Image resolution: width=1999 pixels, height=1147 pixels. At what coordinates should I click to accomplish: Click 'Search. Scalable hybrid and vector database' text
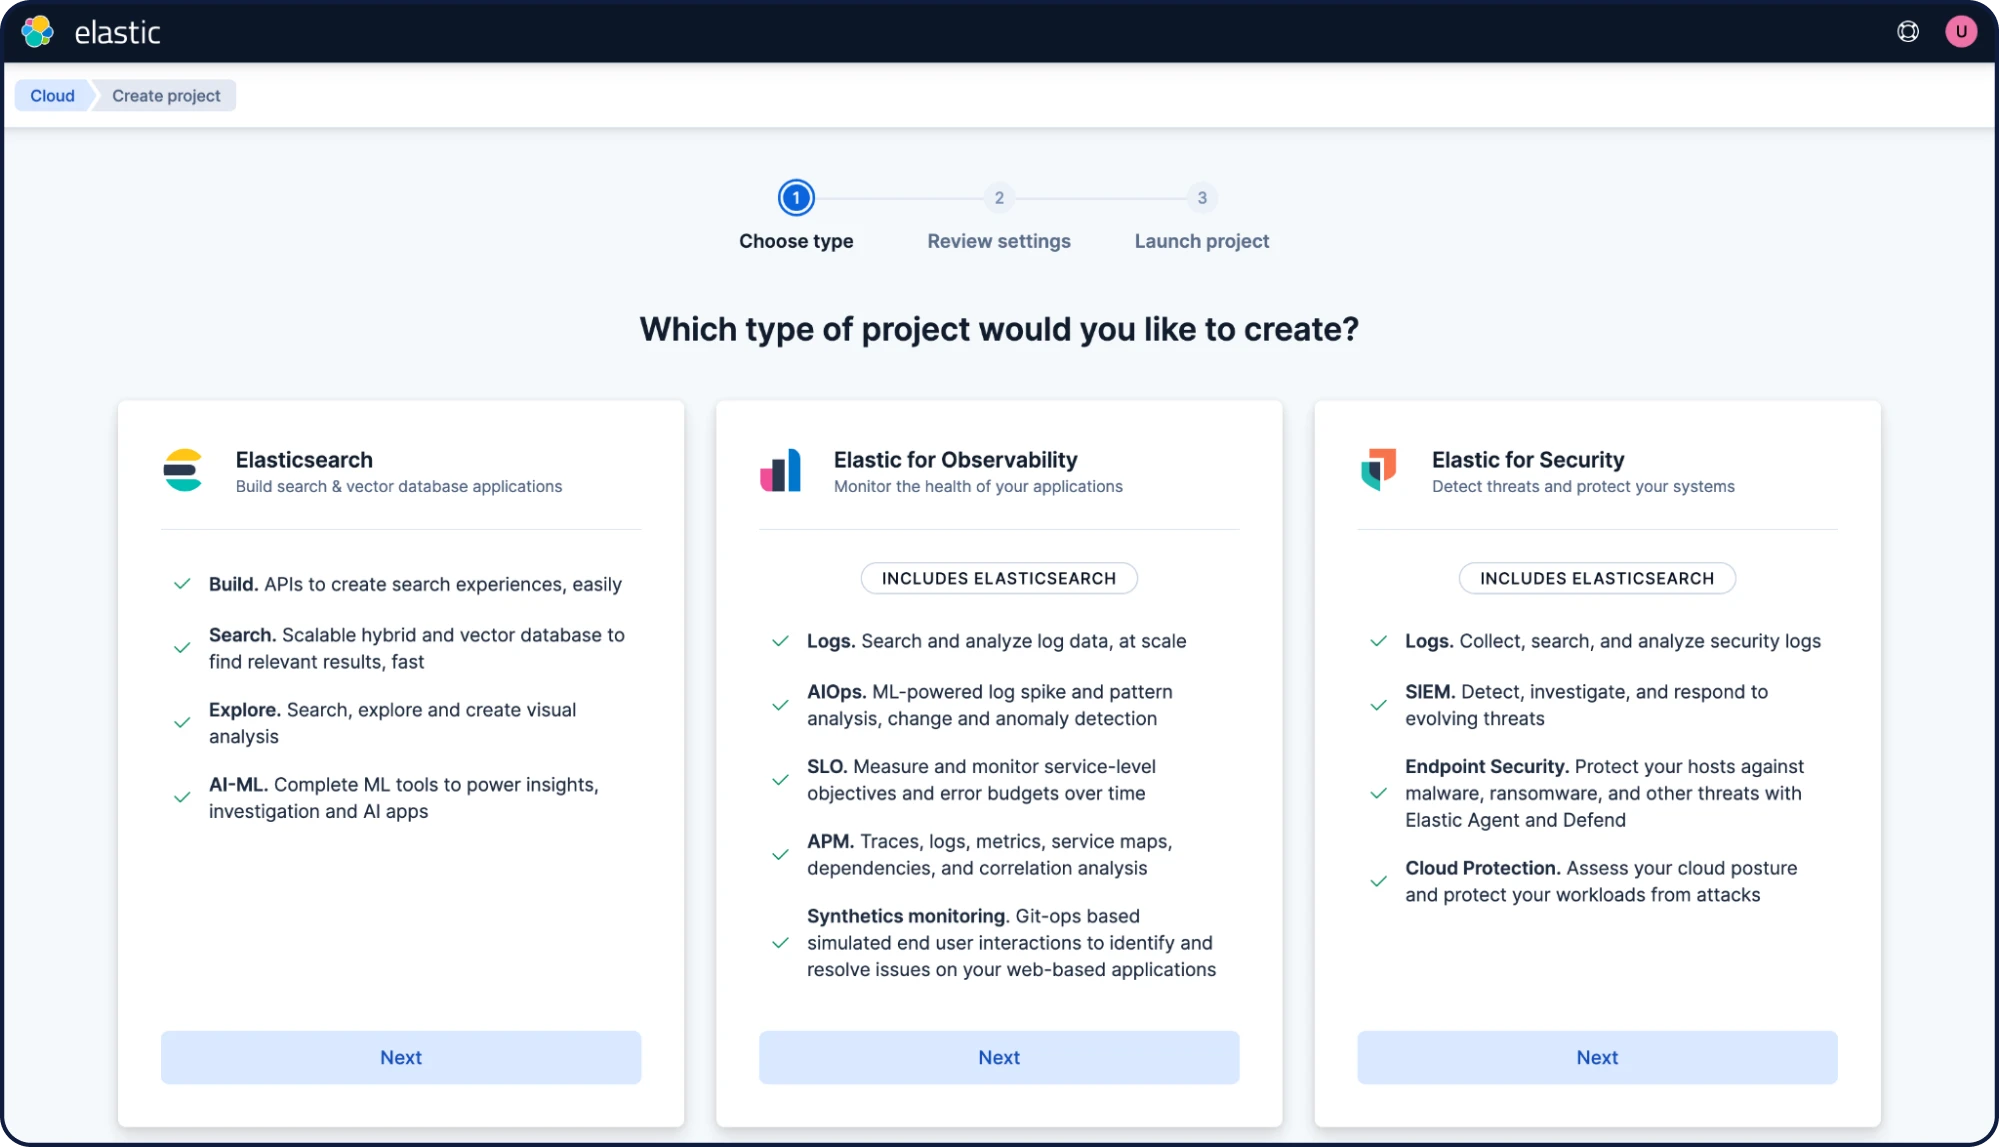click(x=417, y=648)
